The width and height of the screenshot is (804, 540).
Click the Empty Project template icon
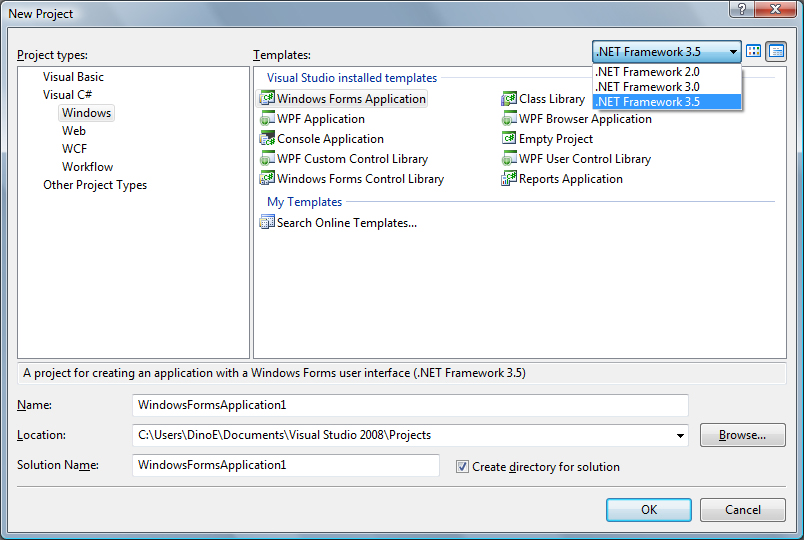pyautogui.click(x=509, y=139)
